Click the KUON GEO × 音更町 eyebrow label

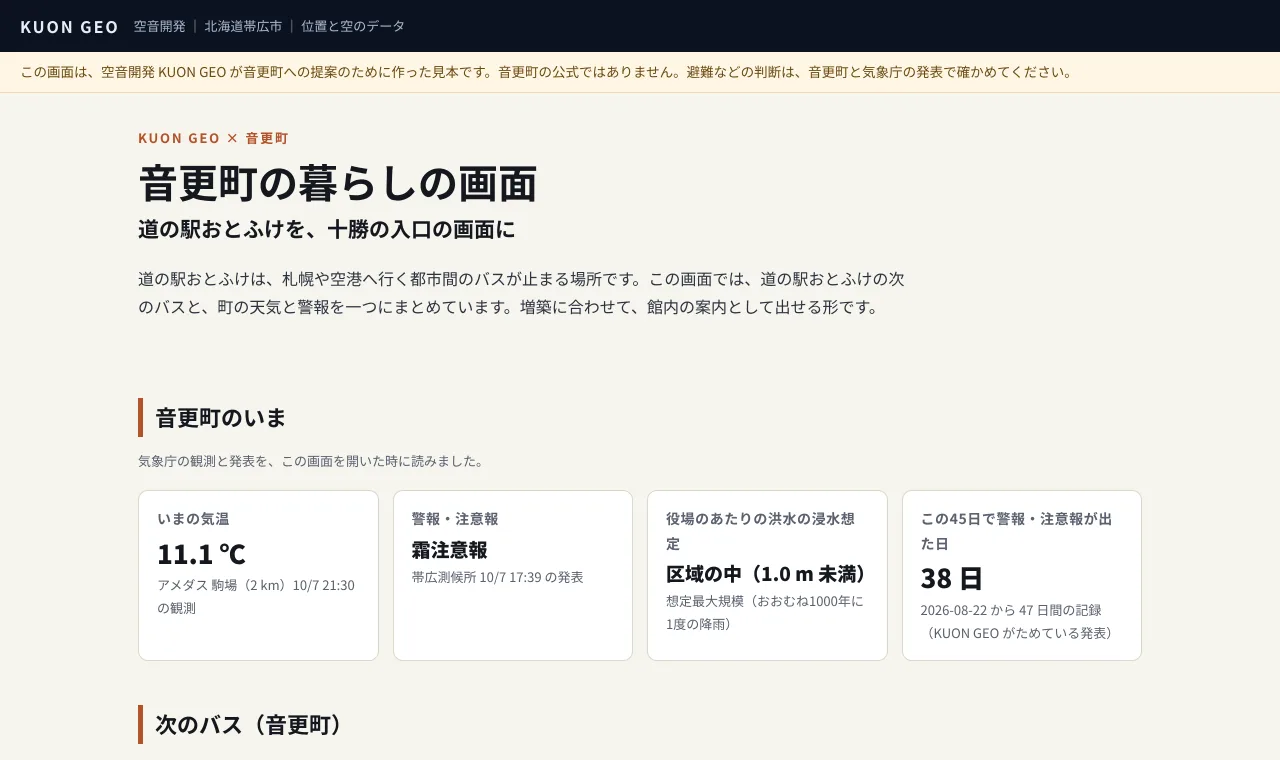pos(214,138)
